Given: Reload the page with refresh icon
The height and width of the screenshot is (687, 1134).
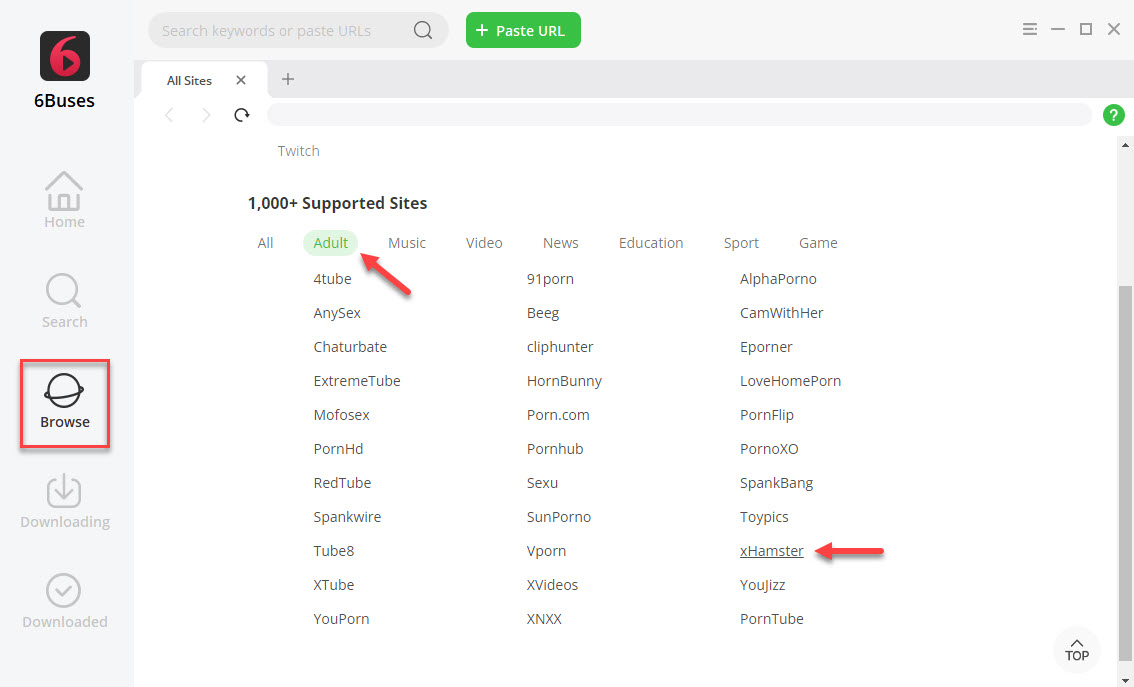Looking at the screenshot, I should click(242, 114).
